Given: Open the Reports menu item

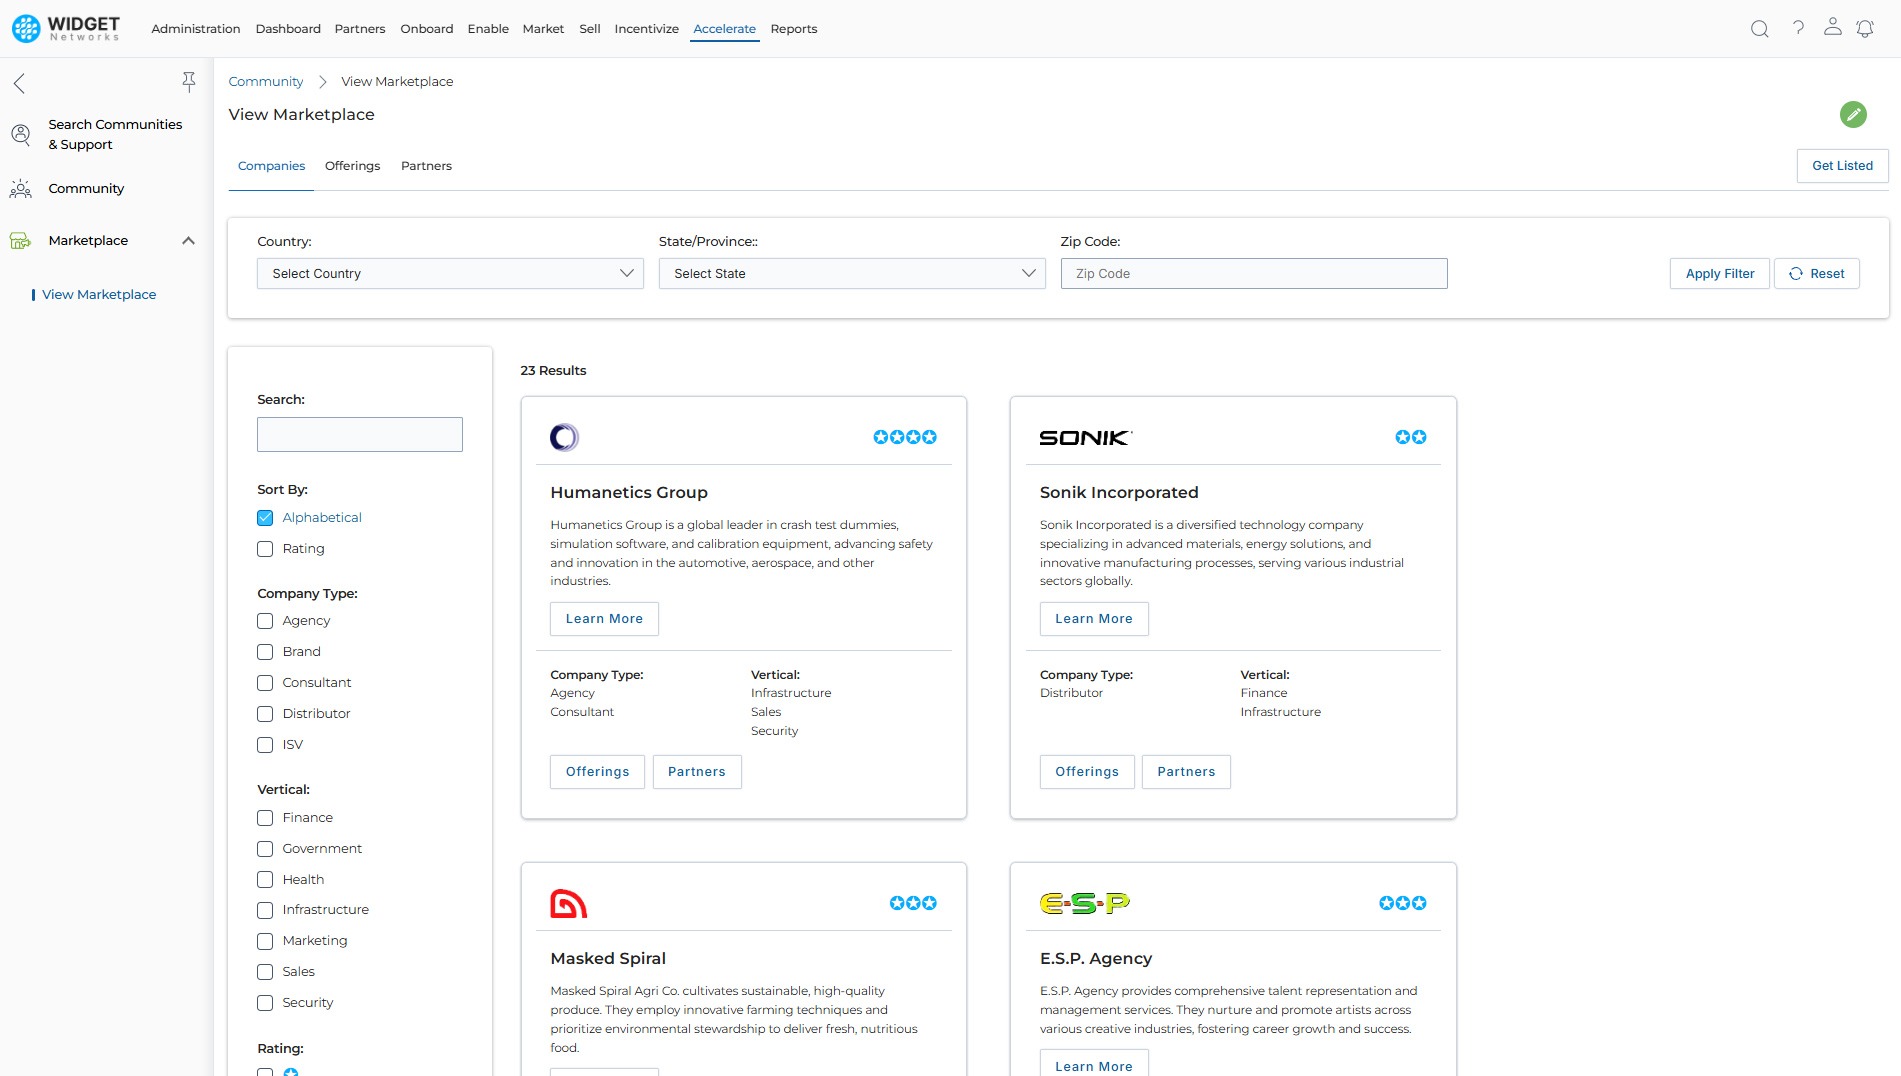Looking at the screenshot, I should tap(793, 29).
